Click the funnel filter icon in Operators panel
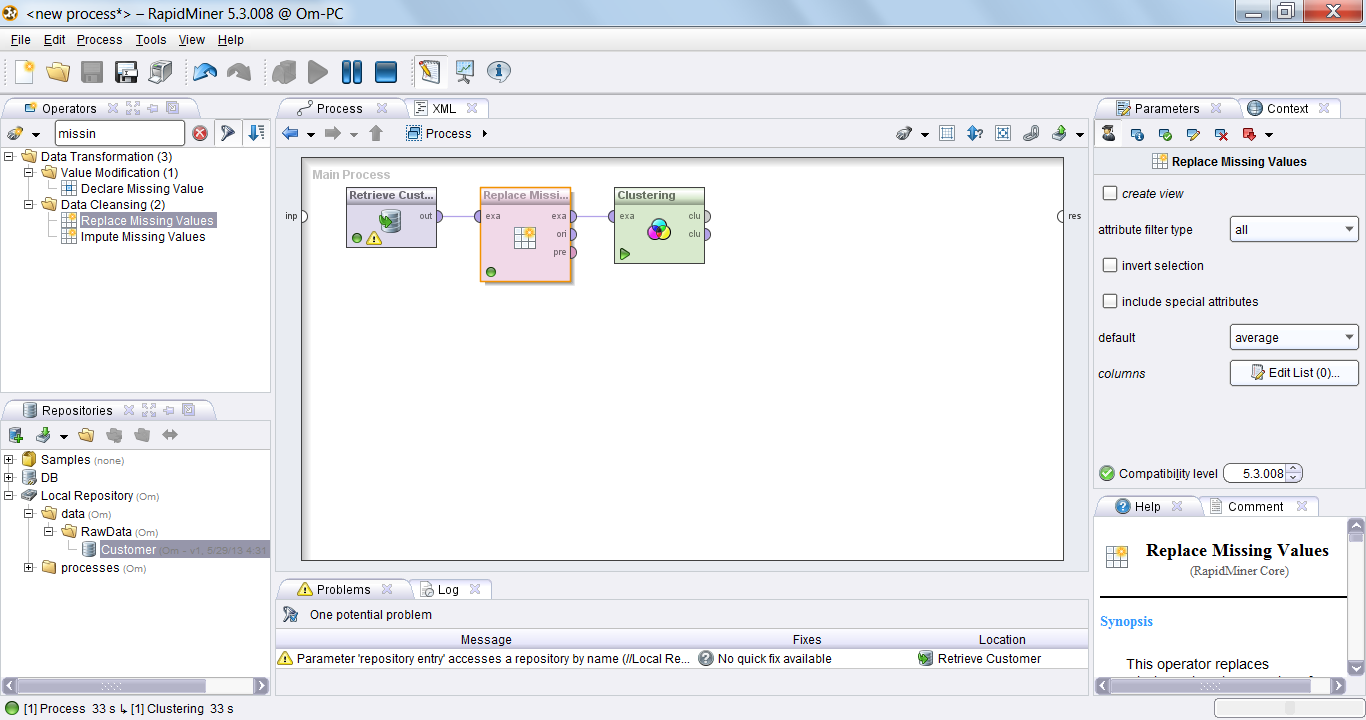This screenshot has height=720, width=1366. (228, 133)
